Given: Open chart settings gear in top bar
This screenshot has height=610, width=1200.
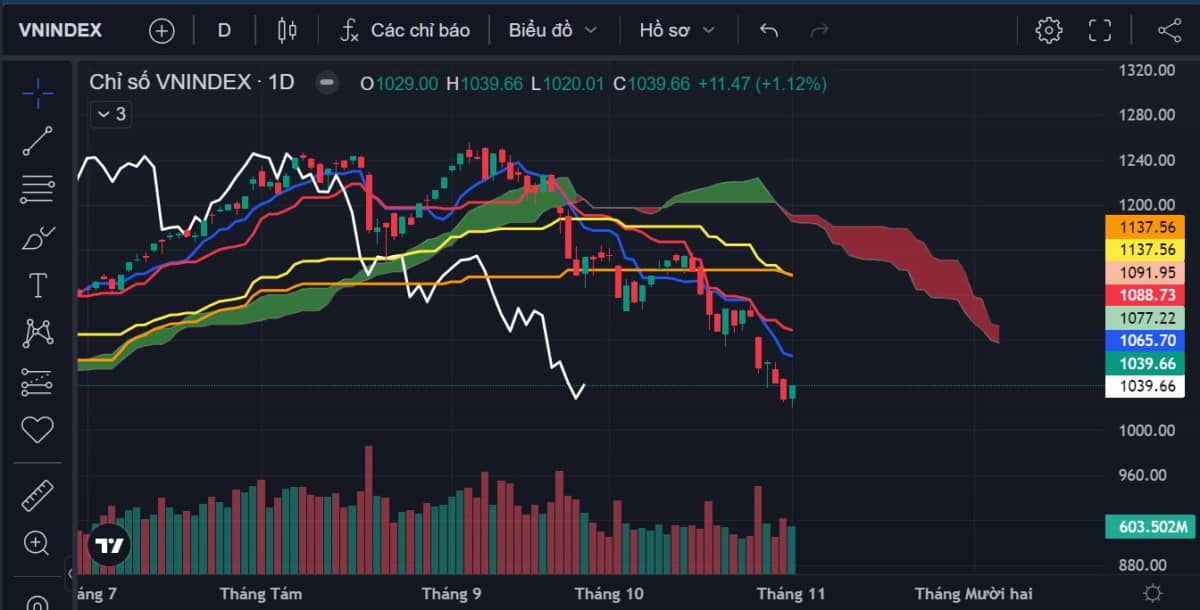Looking at the screenshot, I should pos(1048,30).
